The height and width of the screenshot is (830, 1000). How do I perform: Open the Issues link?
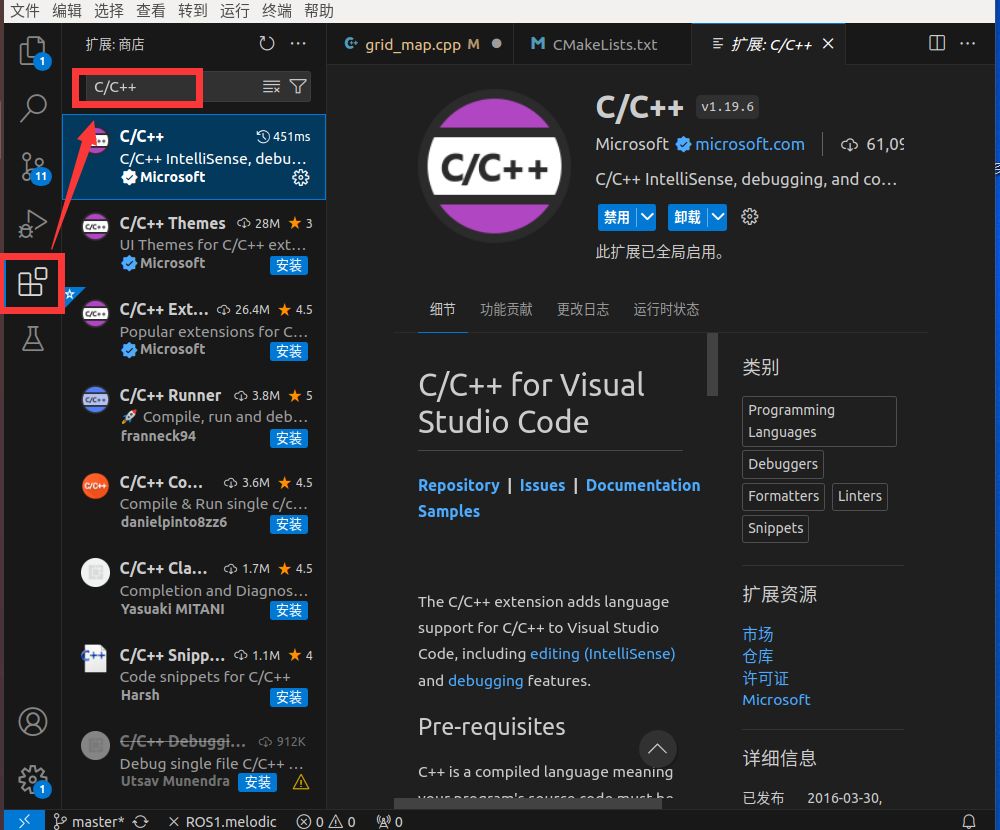point(542,485)
